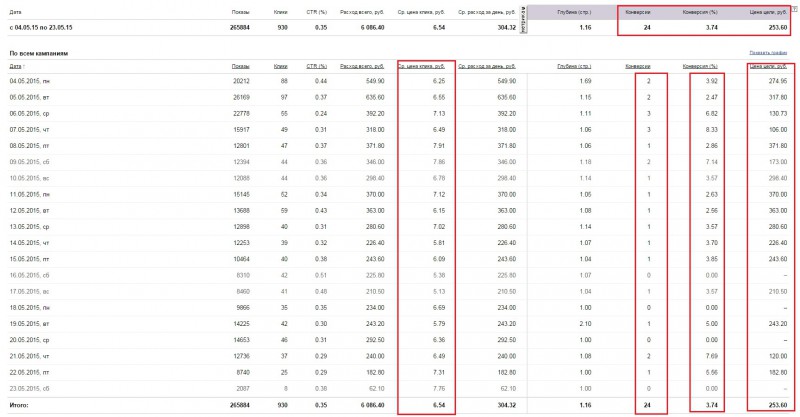
Task: Sort campaigns table by the Показы header link
Action: click(x=240, y=66)
